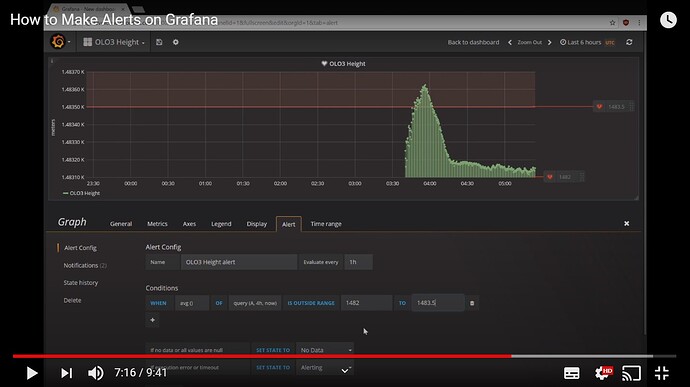690x387 pixels.
Task: Click the browser bookmark star icon
Action: tap(612, 22)
